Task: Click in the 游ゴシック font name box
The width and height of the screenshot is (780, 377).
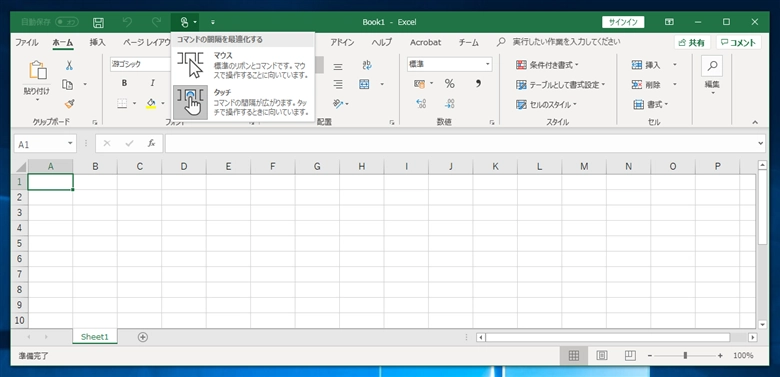Action: coord(140,64)
